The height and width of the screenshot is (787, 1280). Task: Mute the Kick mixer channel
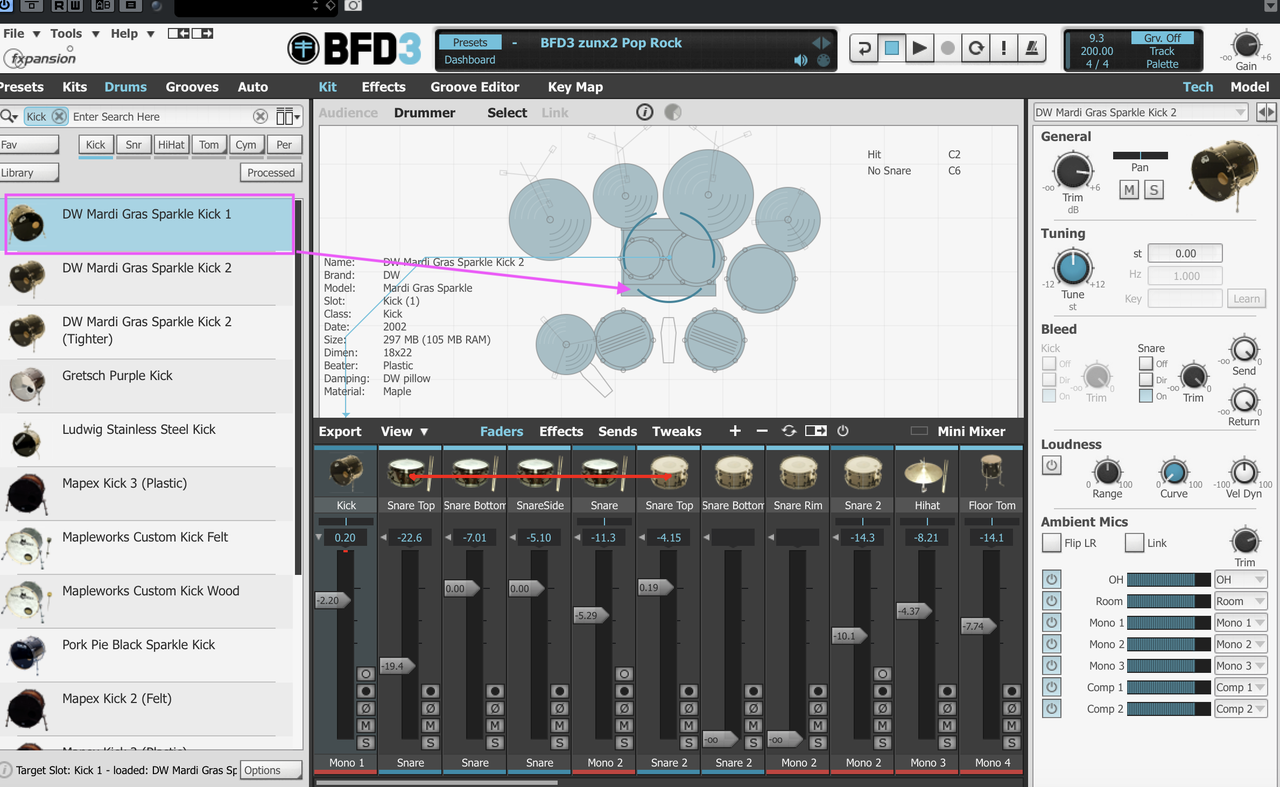point(366,725)
